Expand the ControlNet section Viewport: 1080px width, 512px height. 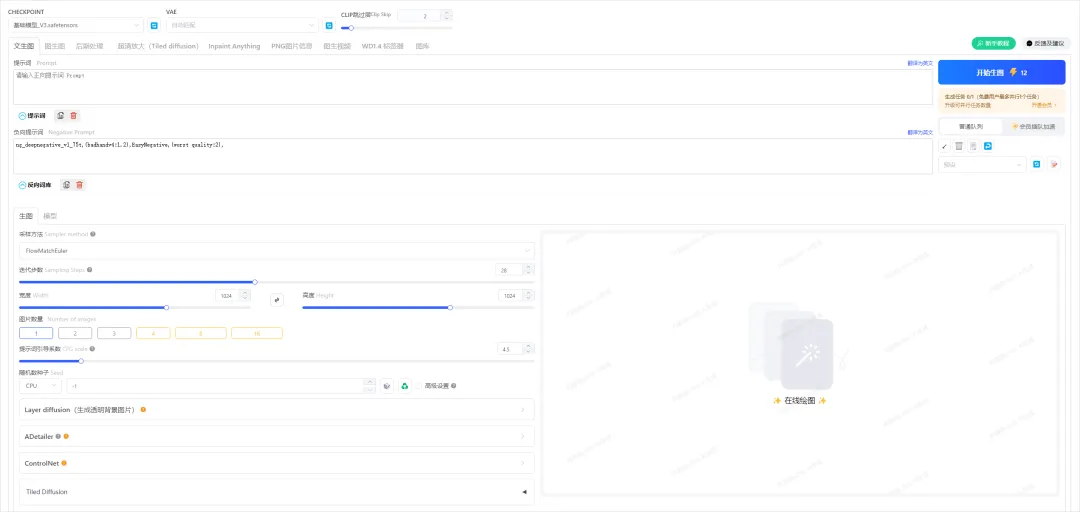(x=277, y=463)
